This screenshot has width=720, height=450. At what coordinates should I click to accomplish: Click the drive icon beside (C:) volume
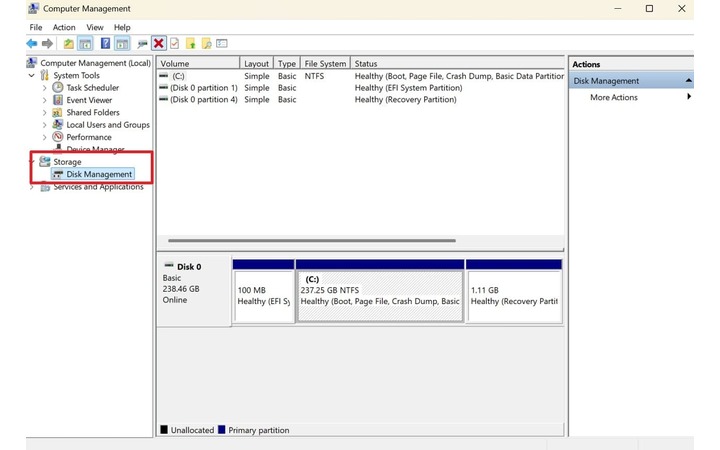[x=163, y=76]
